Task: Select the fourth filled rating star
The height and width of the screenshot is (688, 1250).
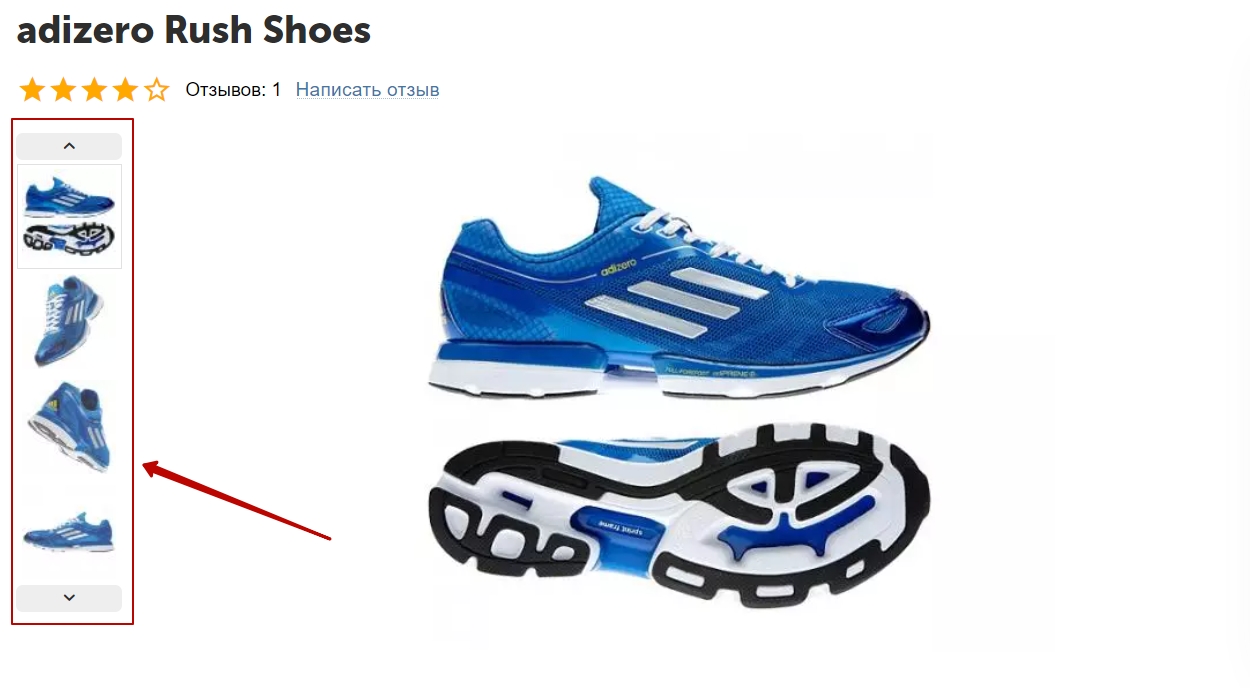Action: pos(125,90)
